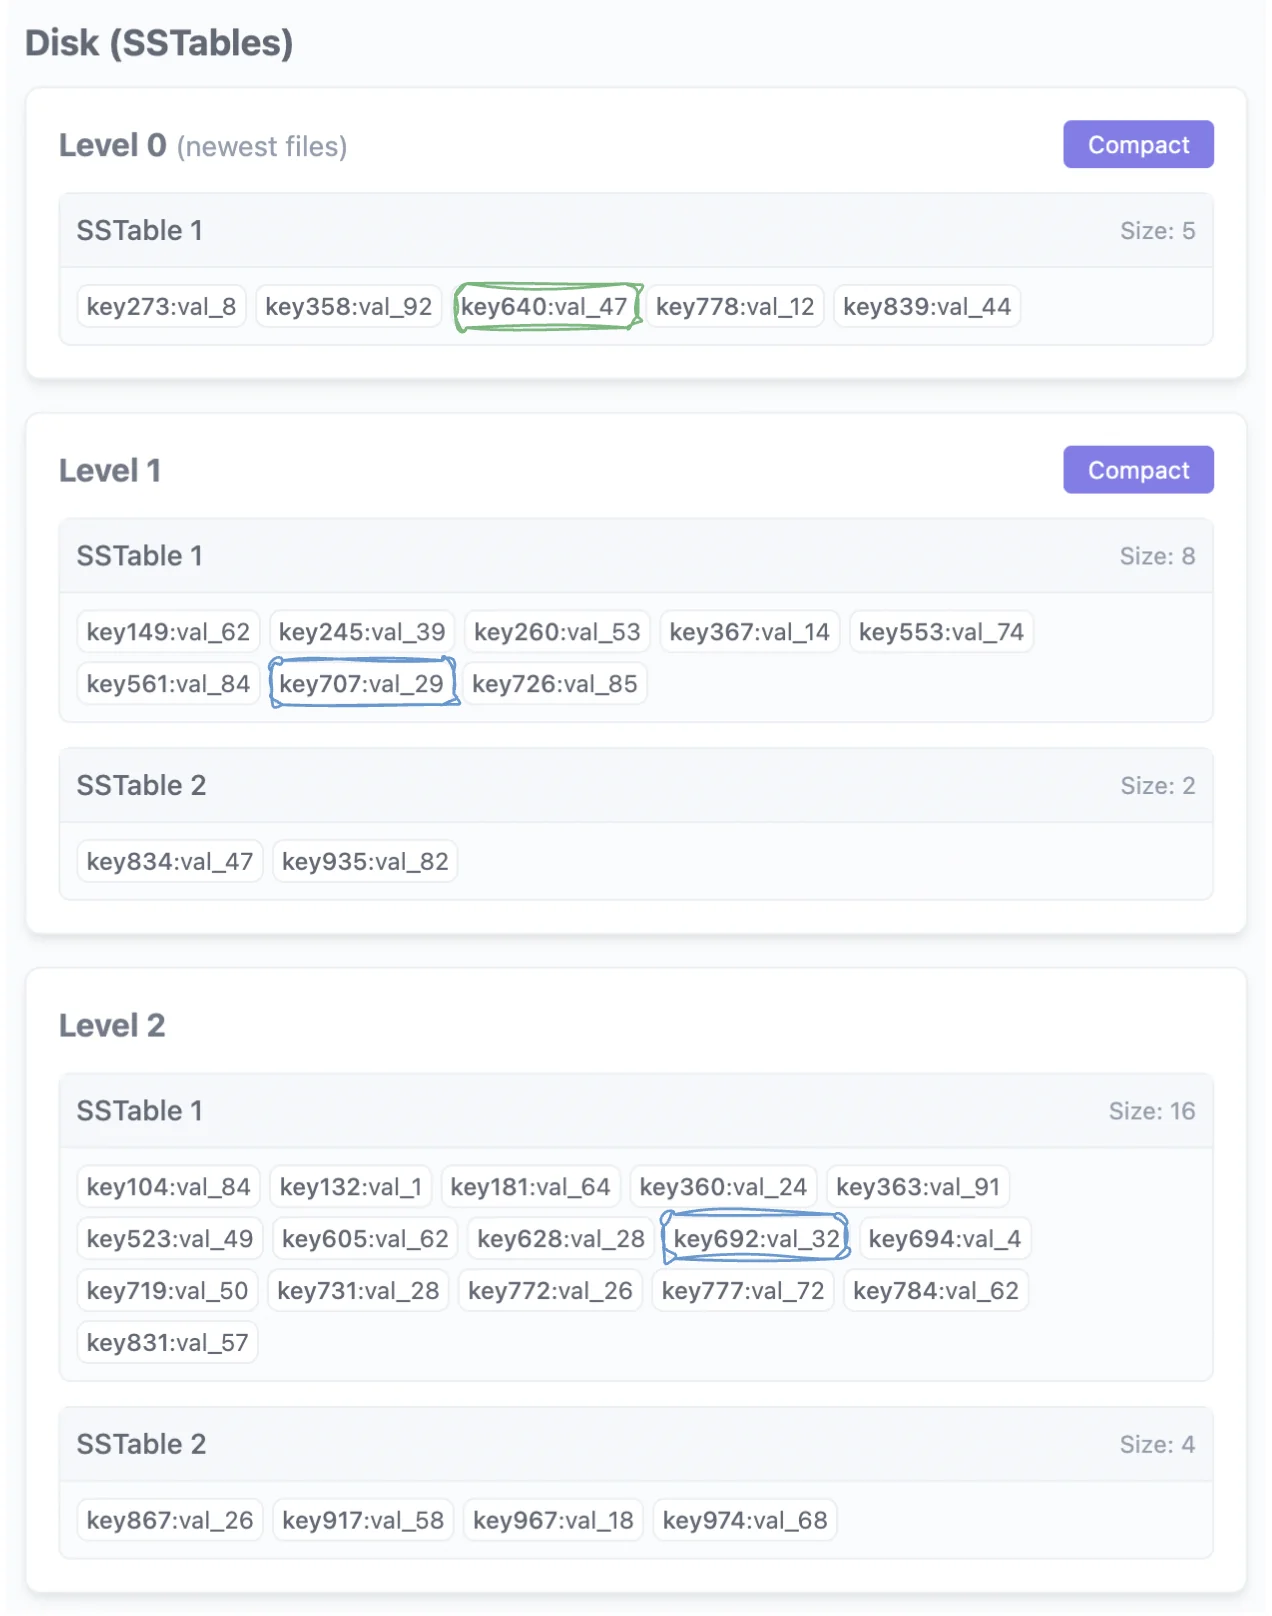Click the Level 0 Compact button
The image size is (1272, 1616).
1137,145
